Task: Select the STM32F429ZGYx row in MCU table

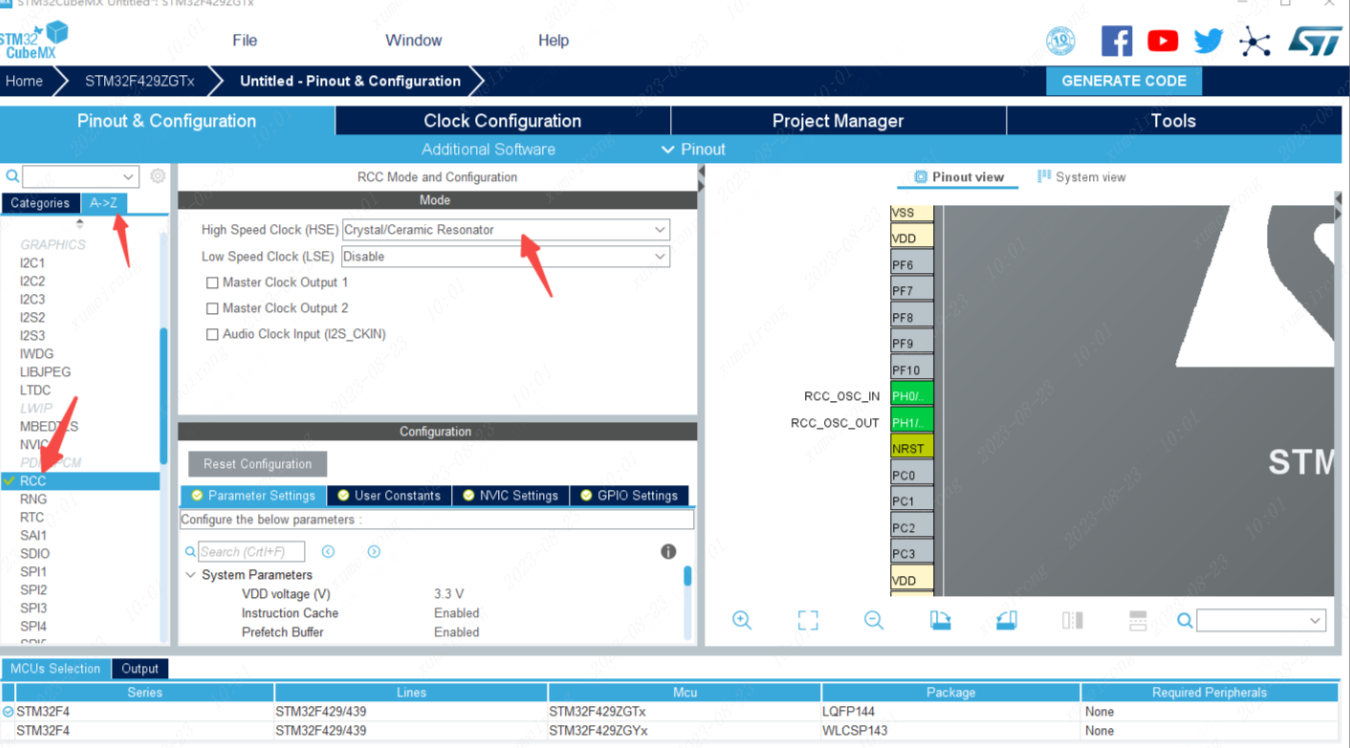Action: pos(670,730)
